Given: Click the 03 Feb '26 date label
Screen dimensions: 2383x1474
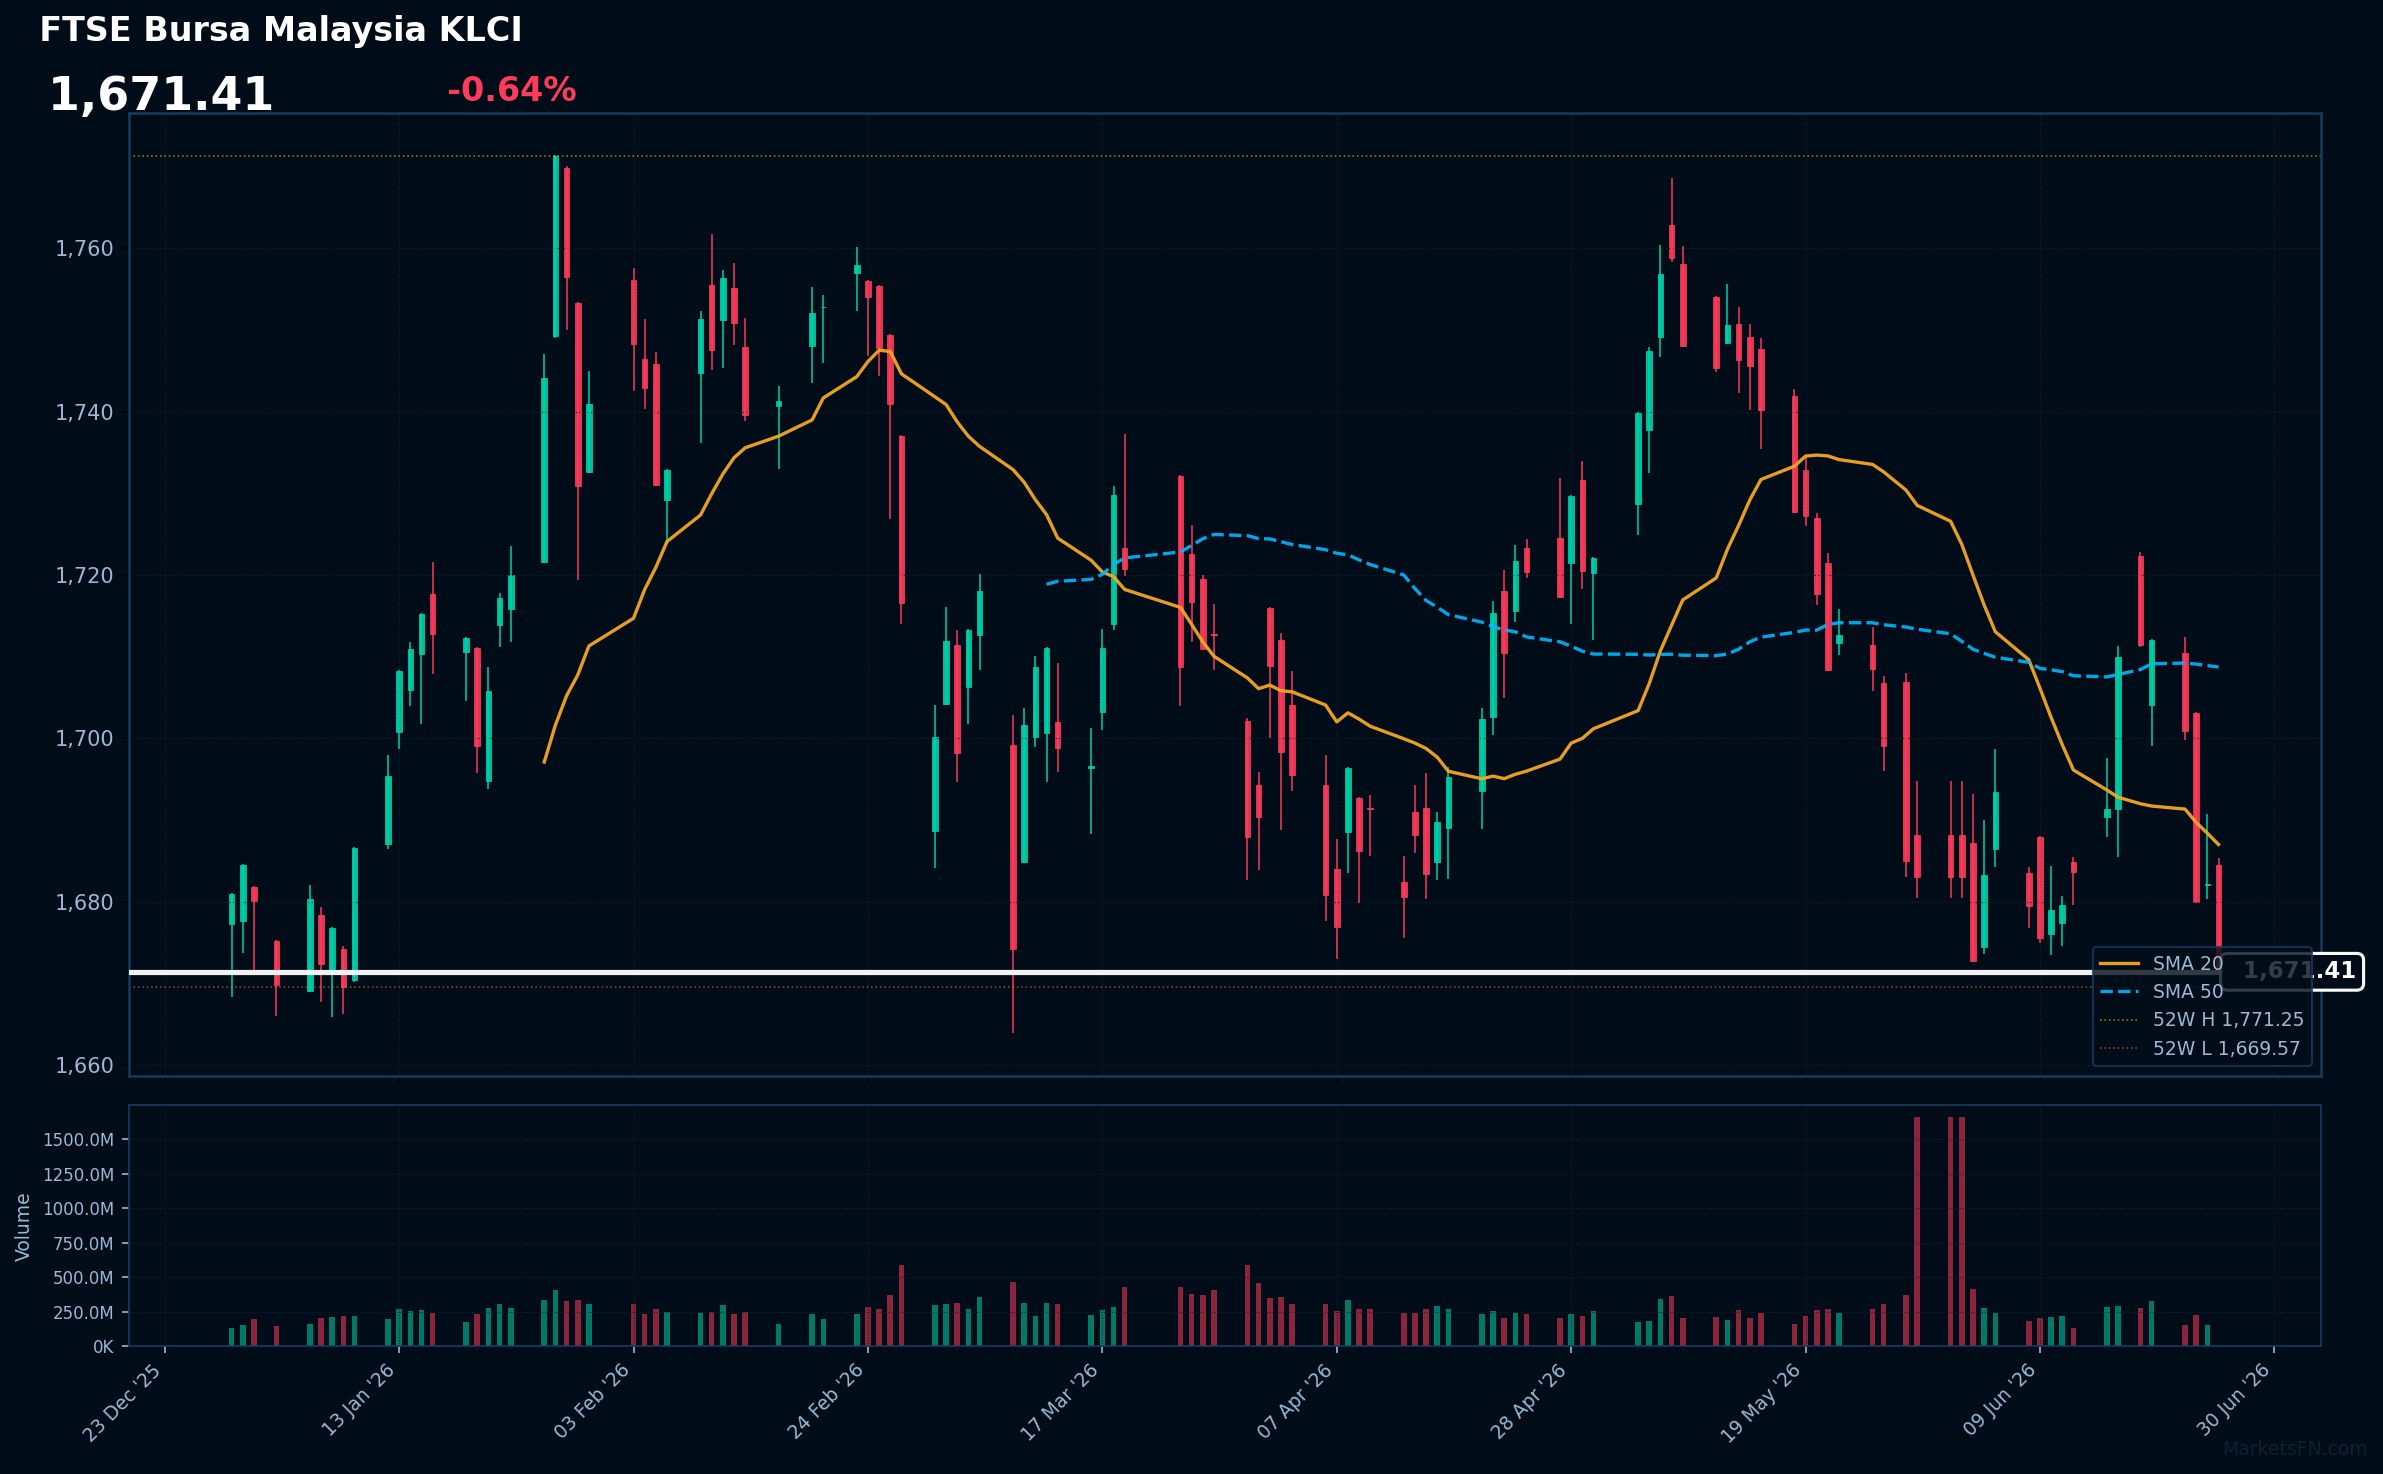Looking at the screenshot, I should click(591, 1402).
